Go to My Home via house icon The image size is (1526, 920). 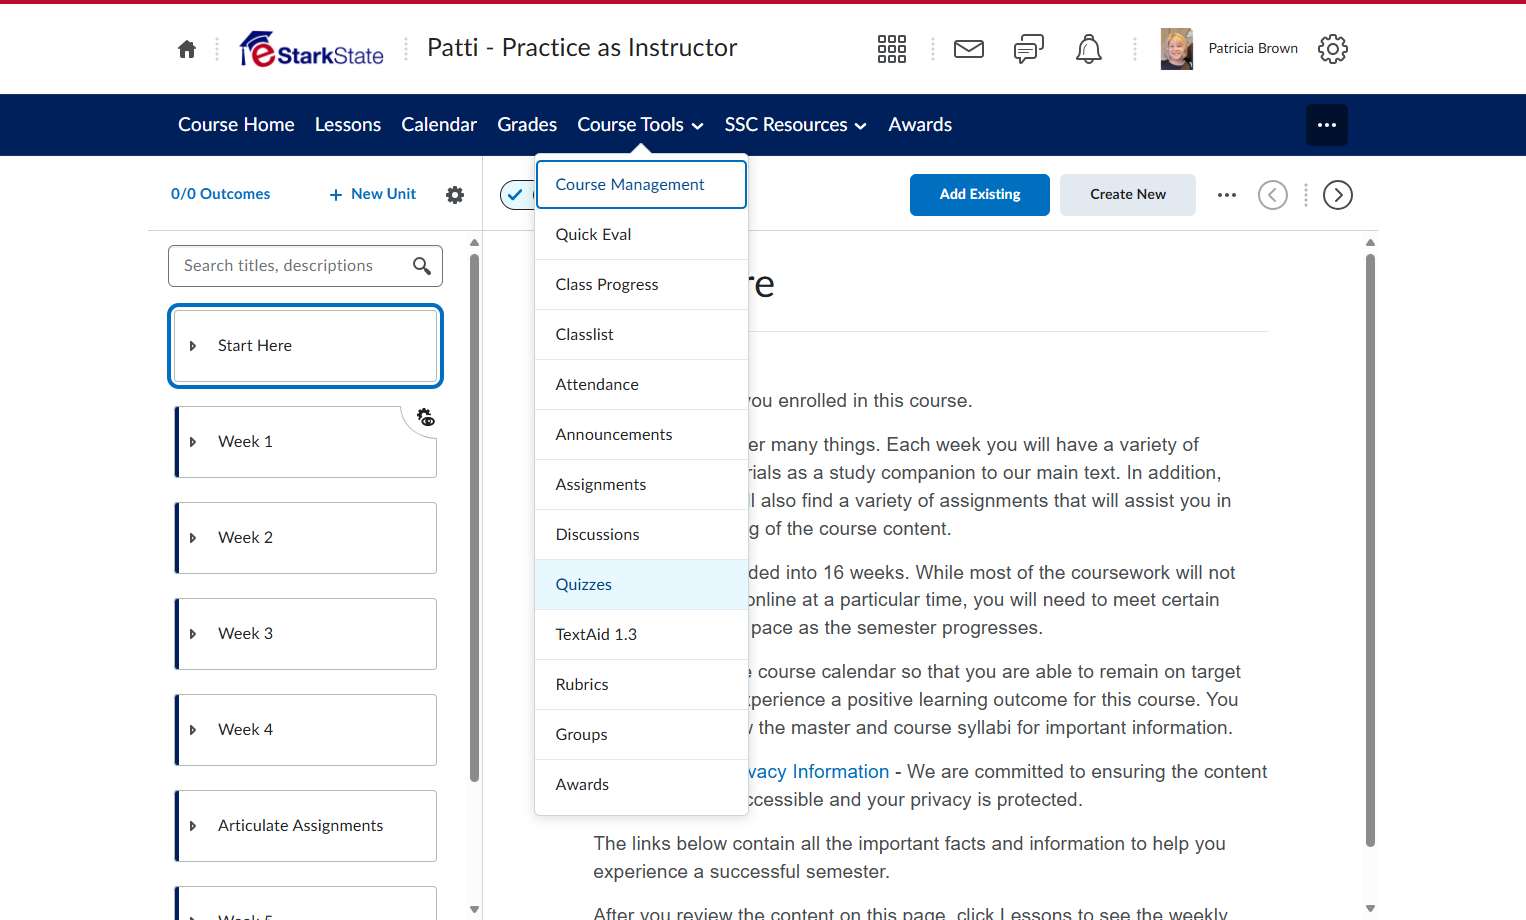pyautogui.click(x=187, y=49)
